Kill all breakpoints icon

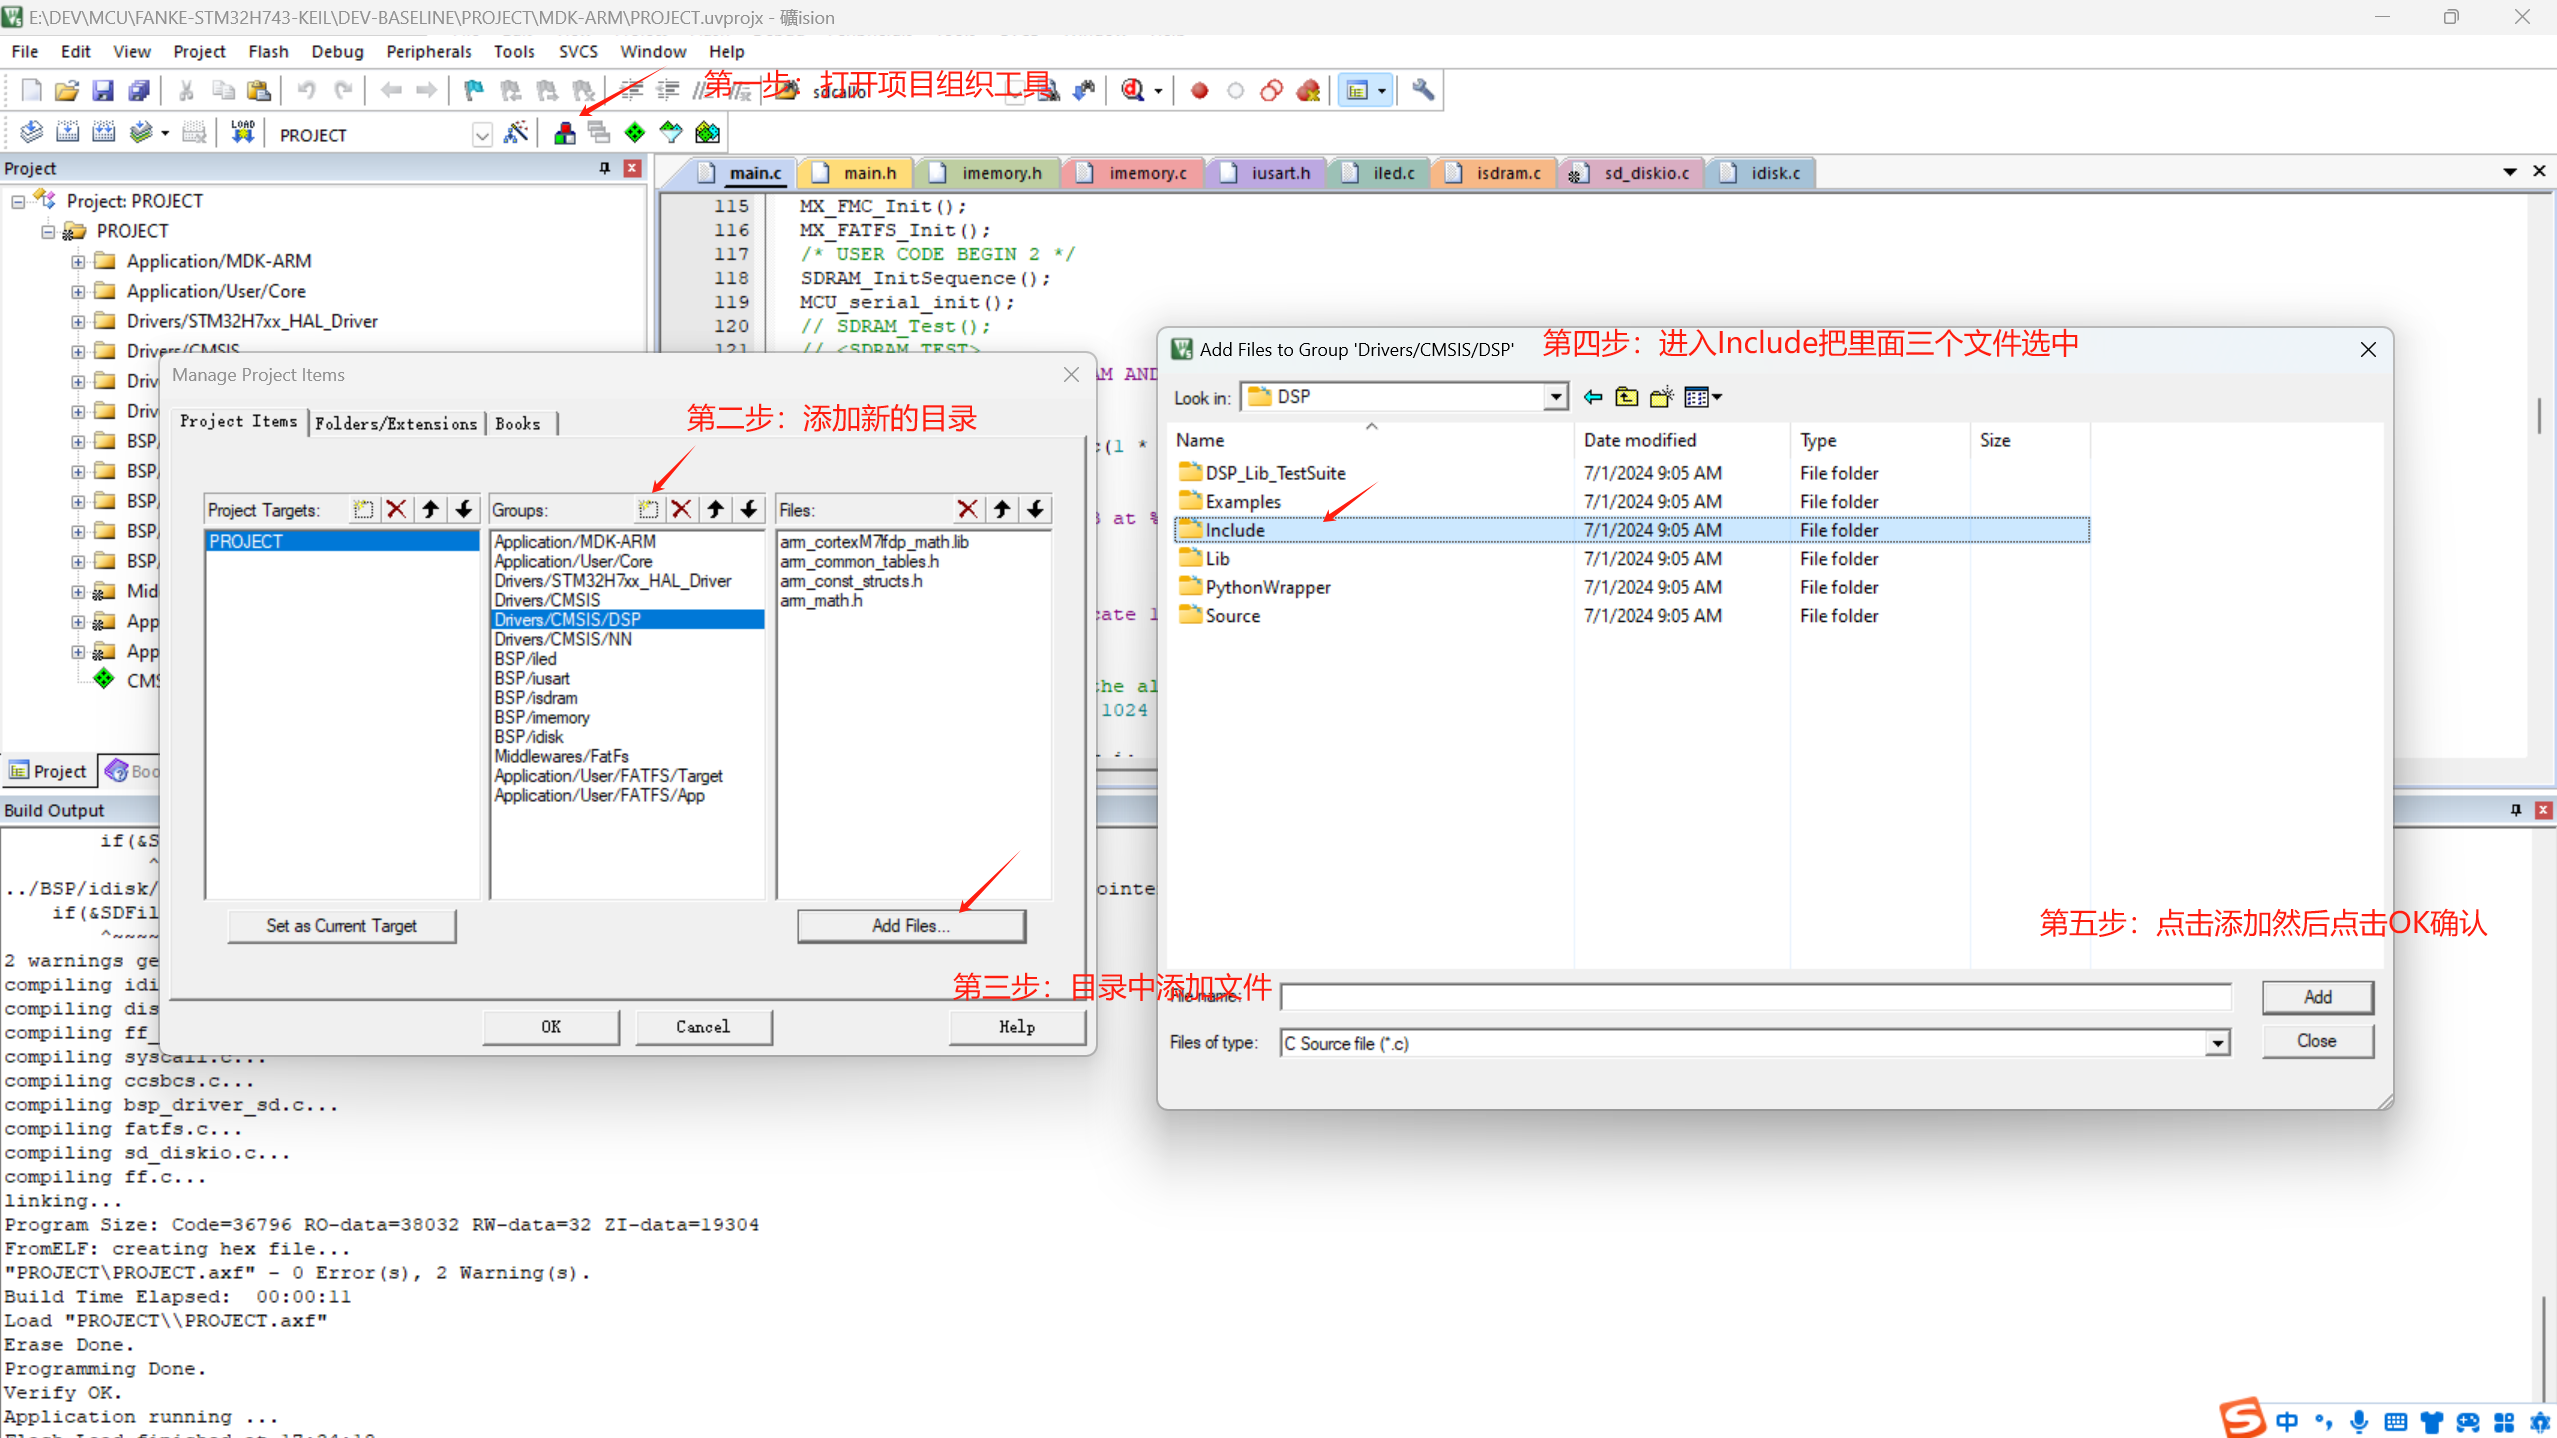click(1308, 91)
